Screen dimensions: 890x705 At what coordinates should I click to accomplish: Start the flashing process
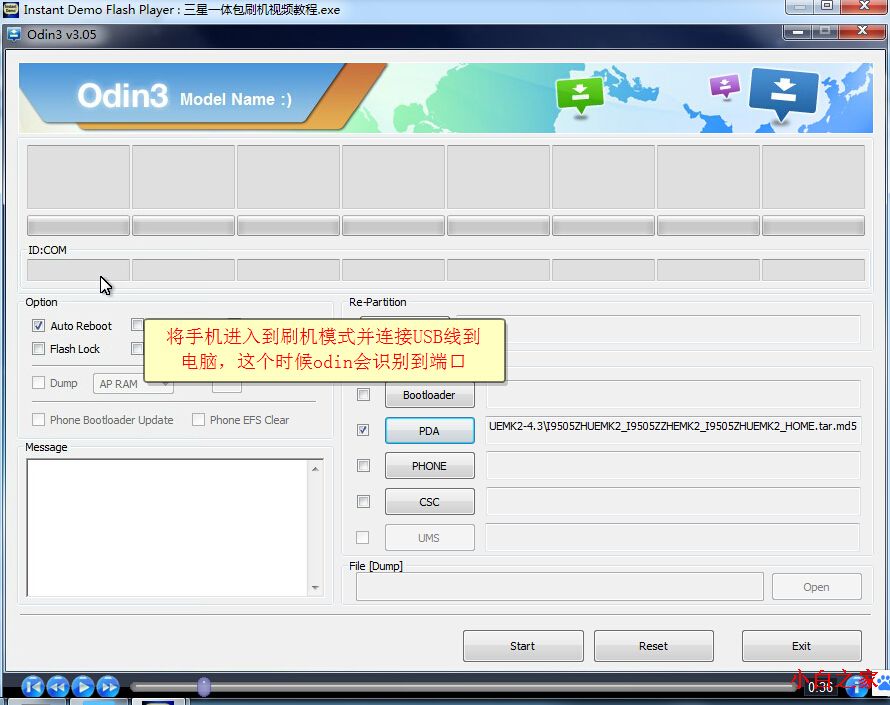coord(523,646)
